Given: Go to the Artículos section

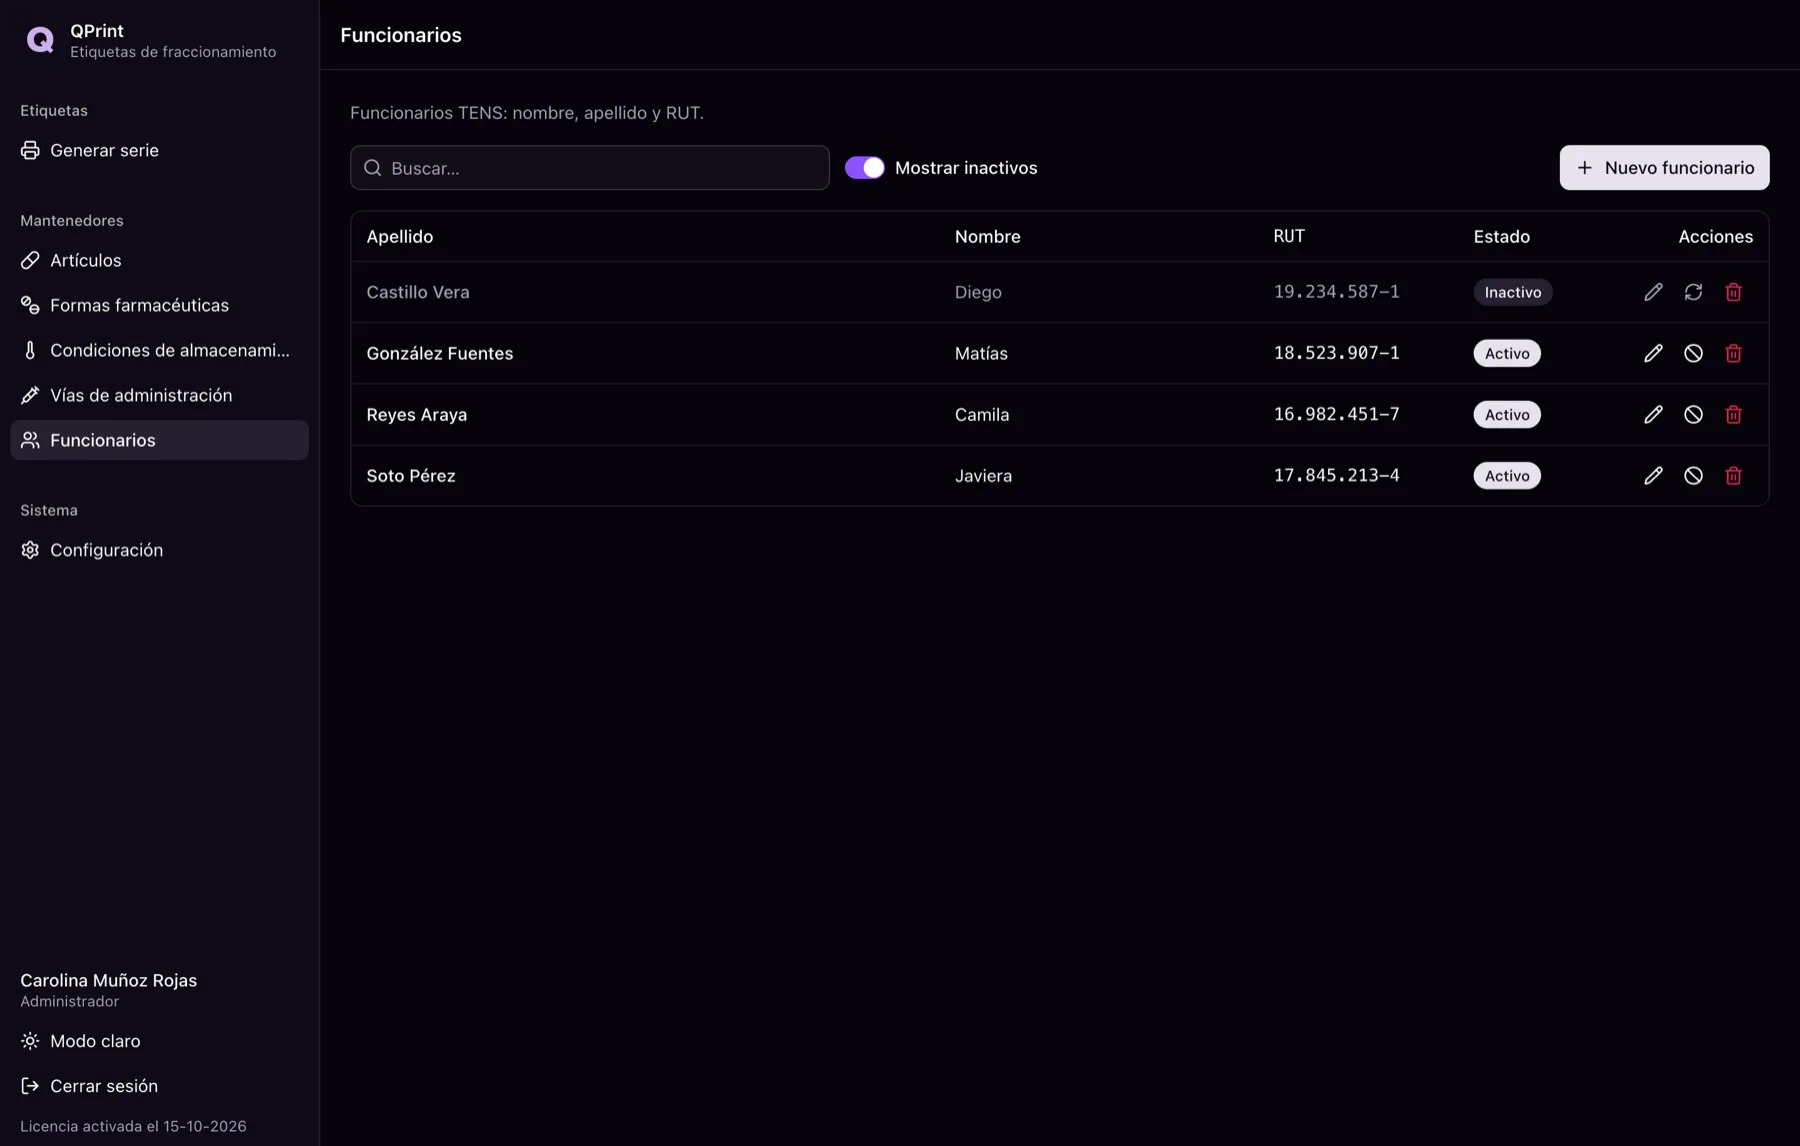Looking at the screenshot, I should coord(159,260).
